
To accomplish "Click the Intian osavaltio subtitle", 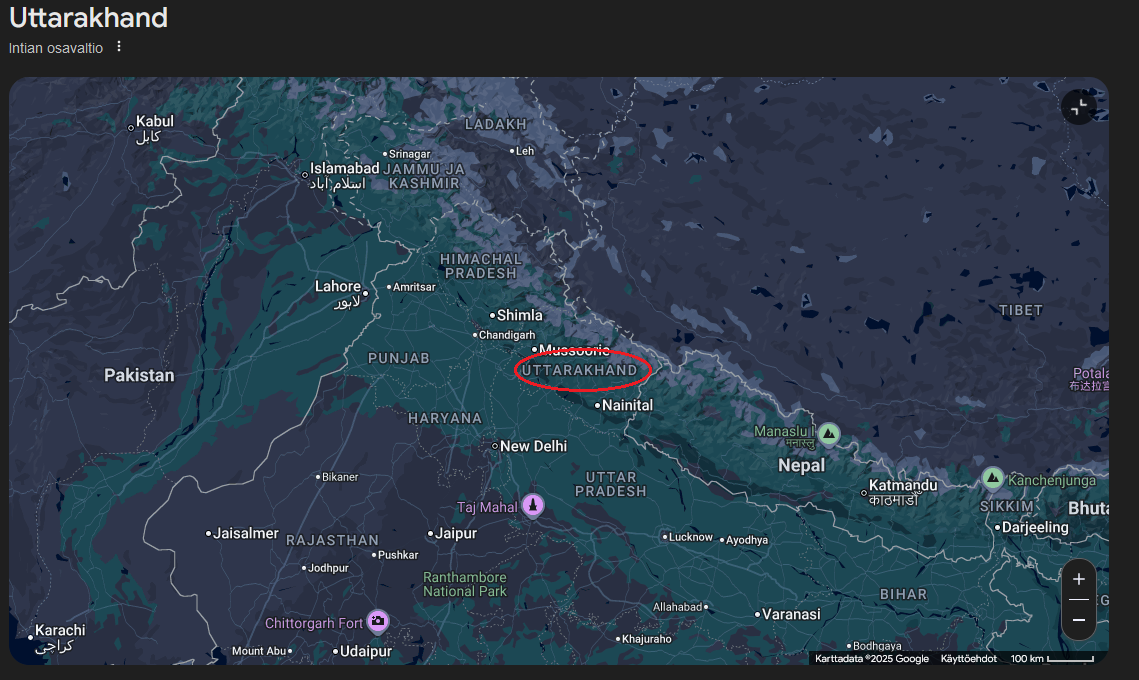I will click(56, 48).
